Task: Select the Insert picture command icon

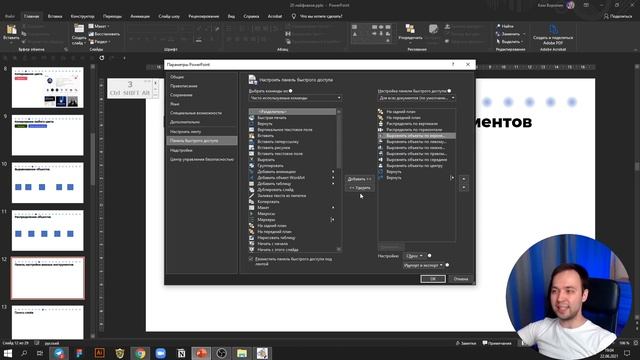Action: click(252, 147)
